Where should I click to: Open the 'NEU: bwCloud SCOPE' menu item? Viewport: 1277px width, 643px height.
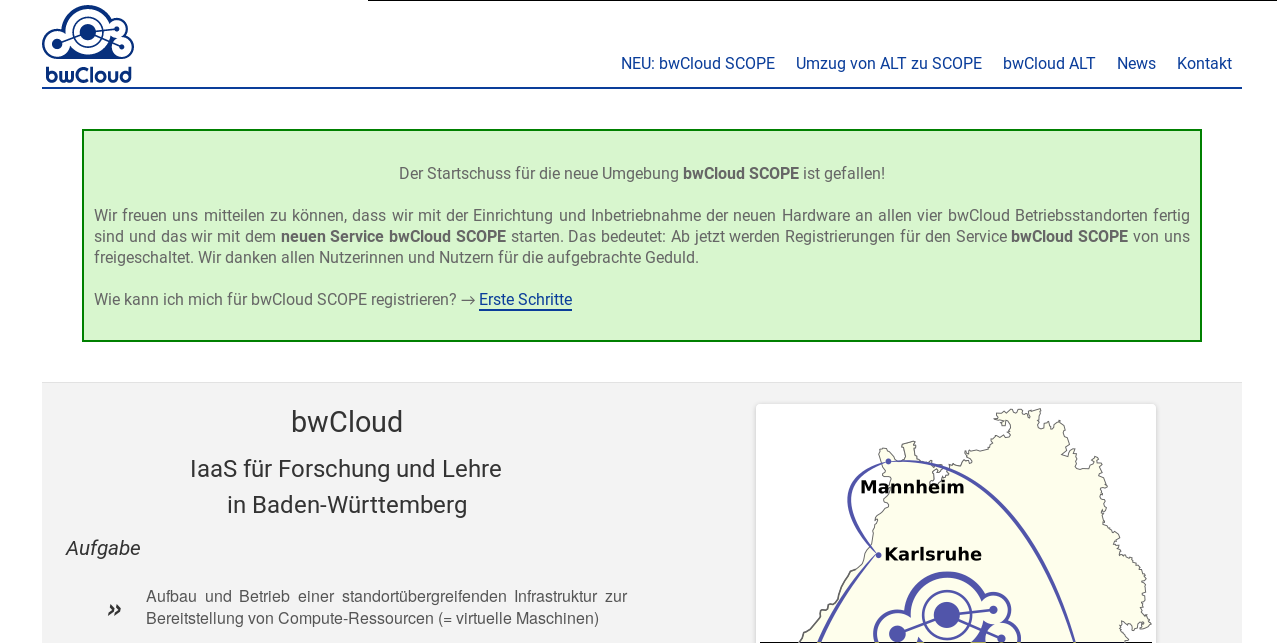698,64
